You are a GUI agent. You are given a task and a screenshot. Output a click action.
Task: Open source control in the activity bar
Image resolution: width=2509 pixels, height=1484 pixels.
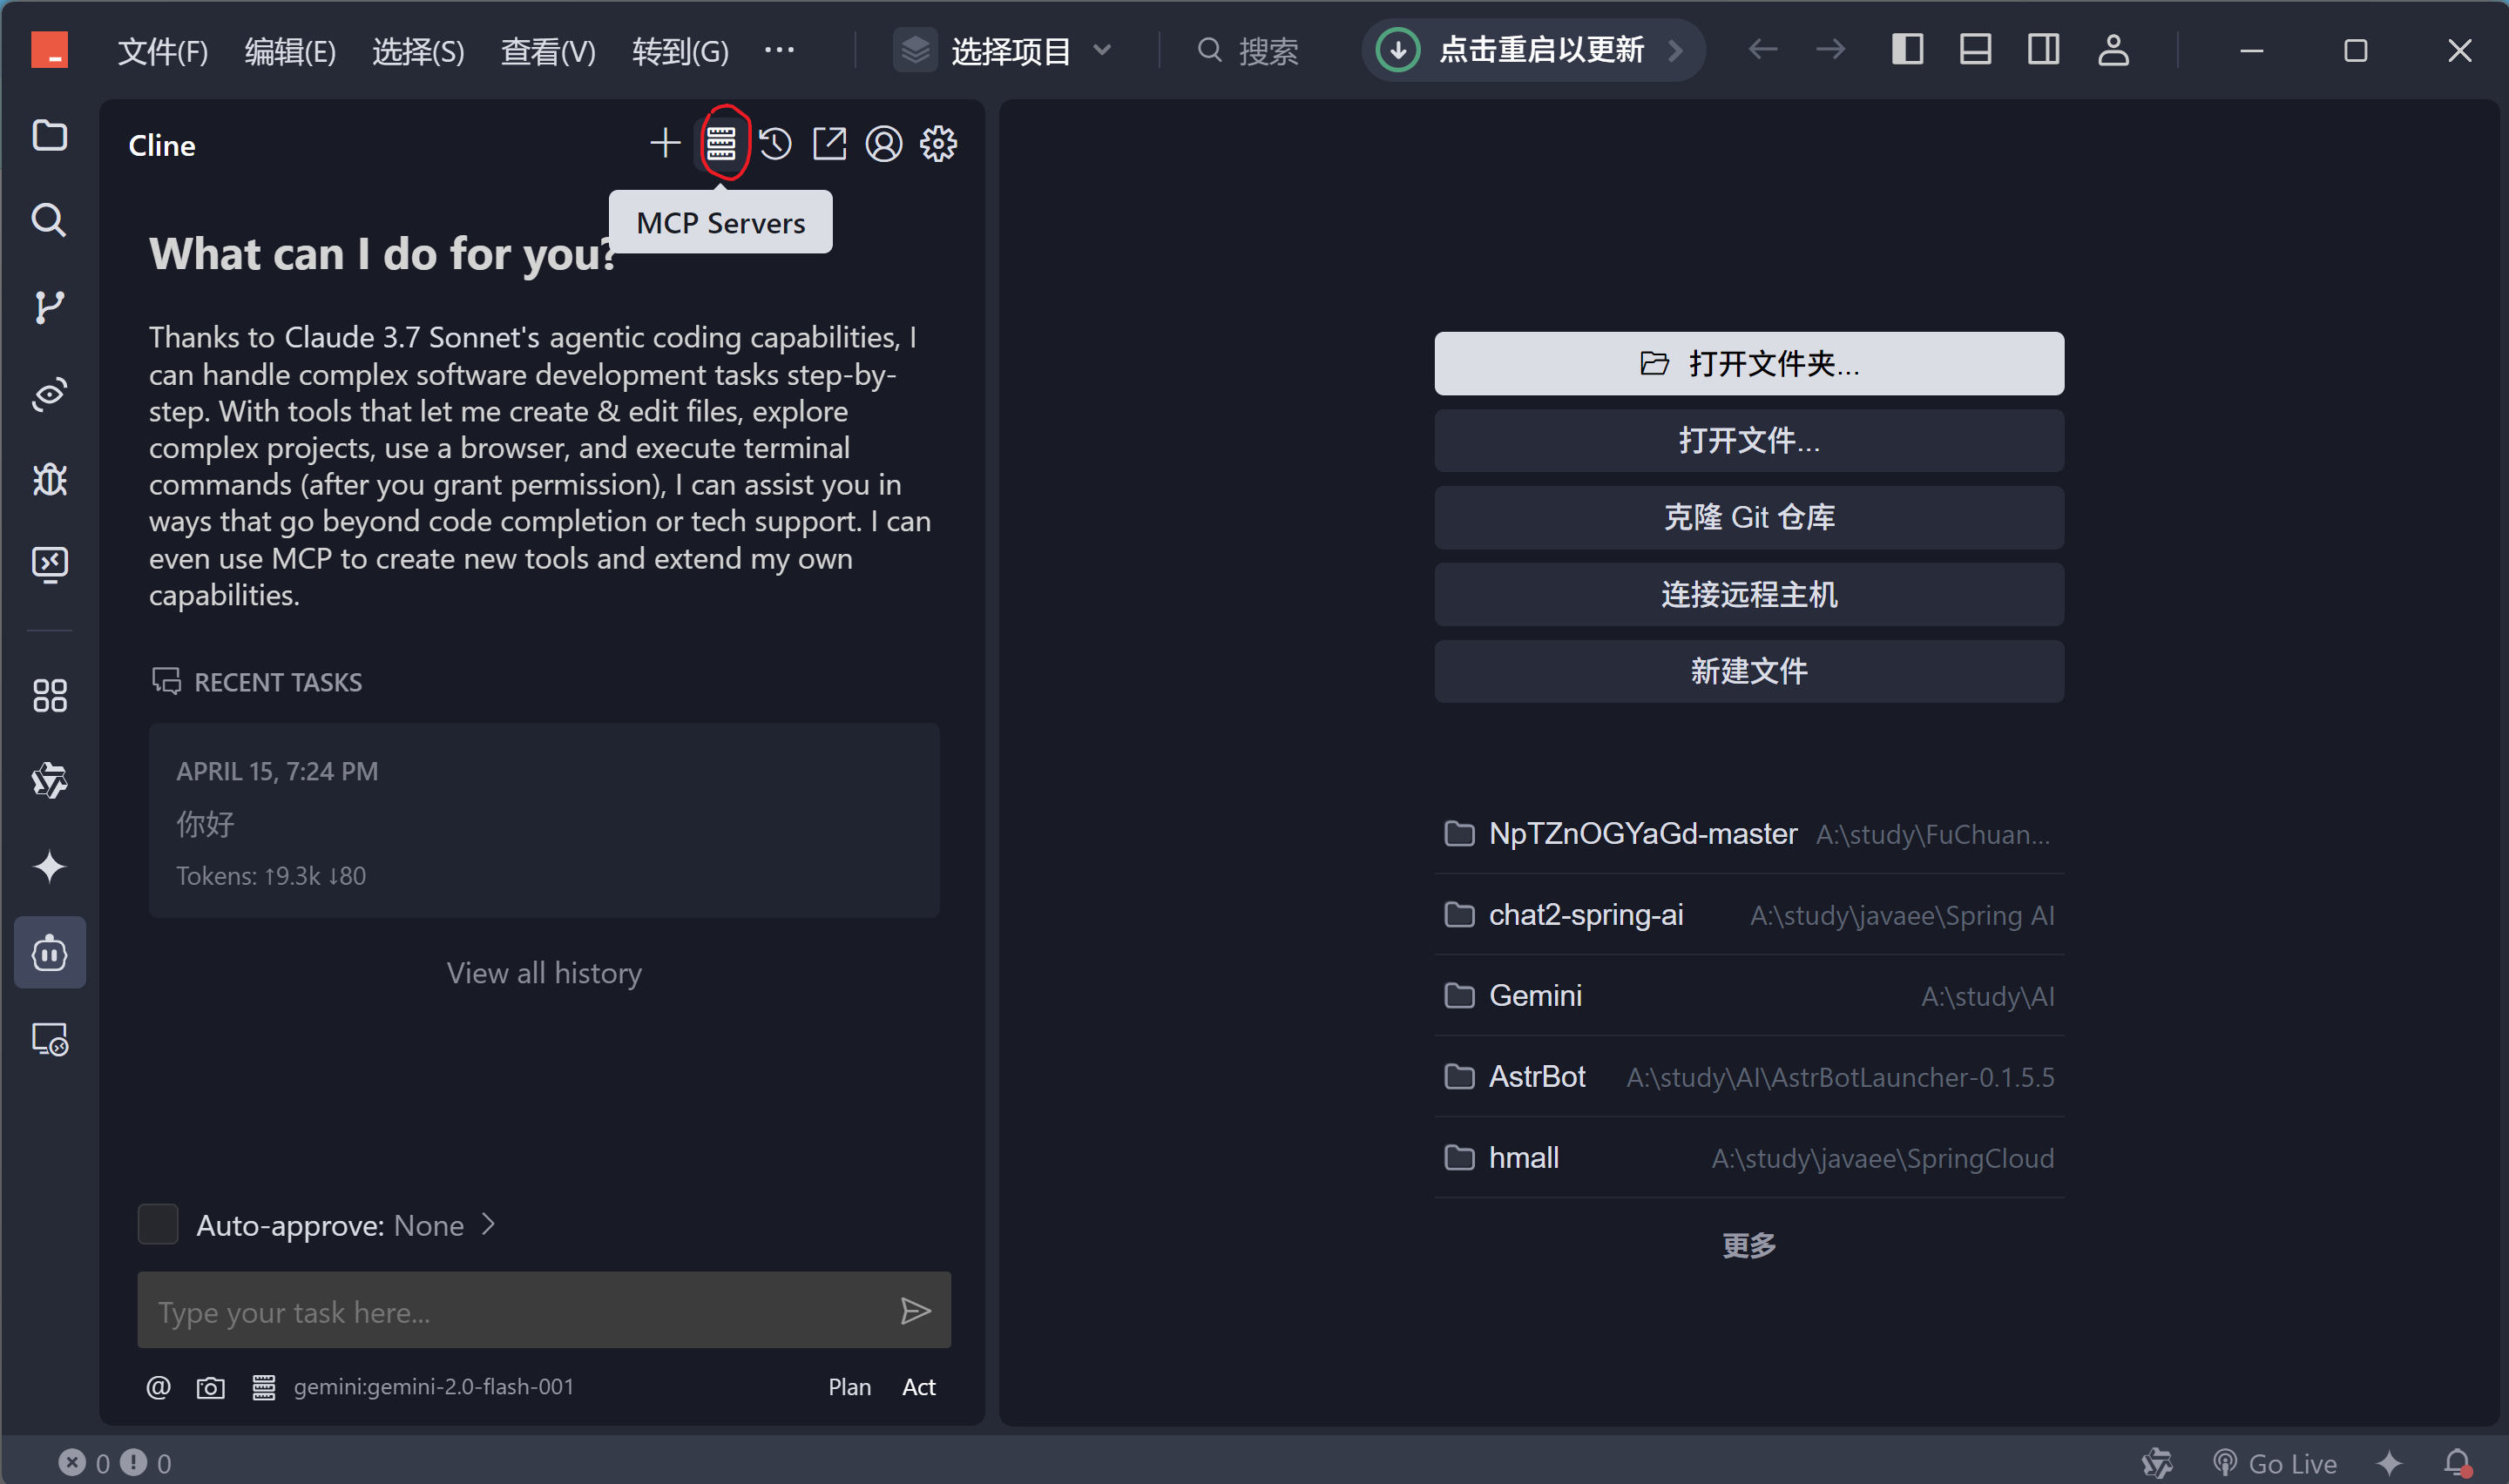pos(49,307)
